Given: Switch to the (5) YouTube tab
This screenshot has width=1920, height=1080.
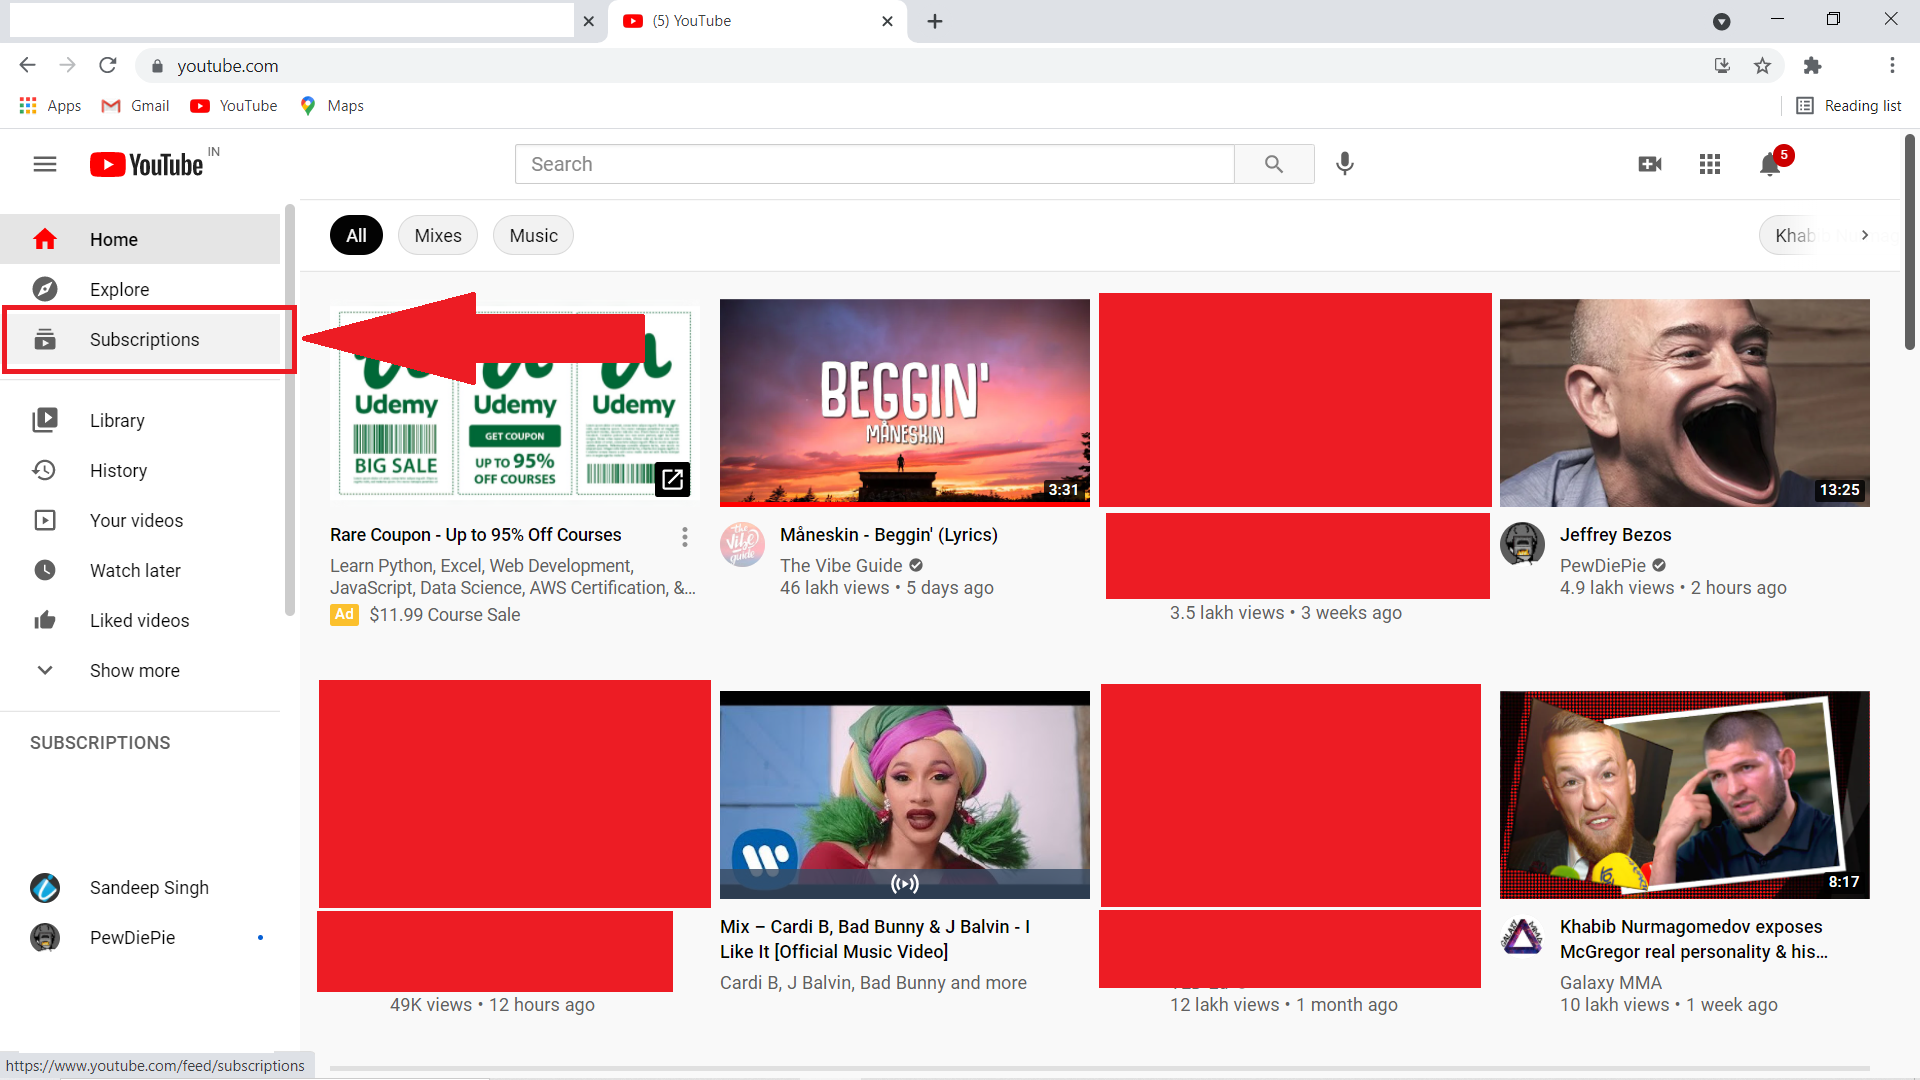Looking at the screenshot, I should 758,21.
